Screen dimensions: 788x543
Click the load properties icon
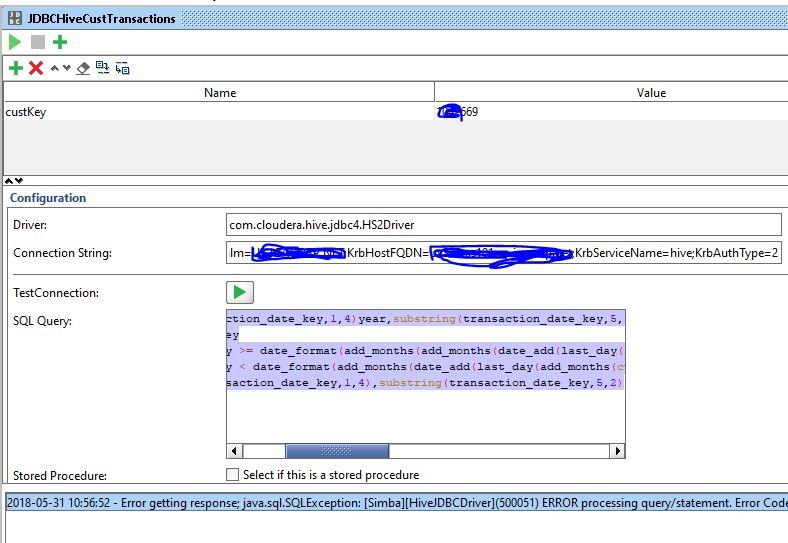coord(103,68)
